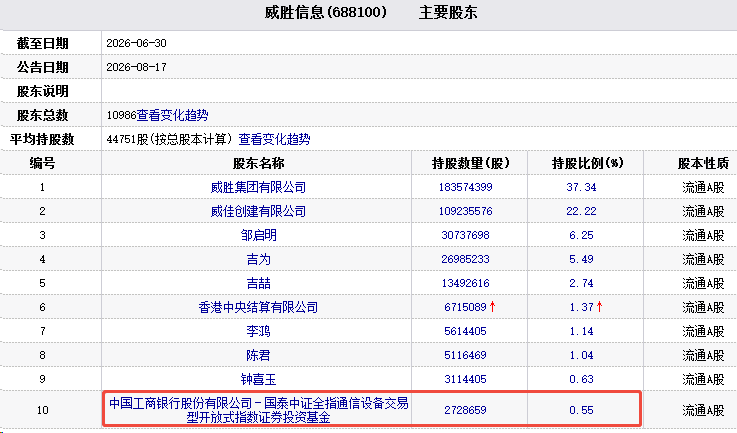Click 平均持股数 row label
The image size is (737, 433).
(42, 139)
